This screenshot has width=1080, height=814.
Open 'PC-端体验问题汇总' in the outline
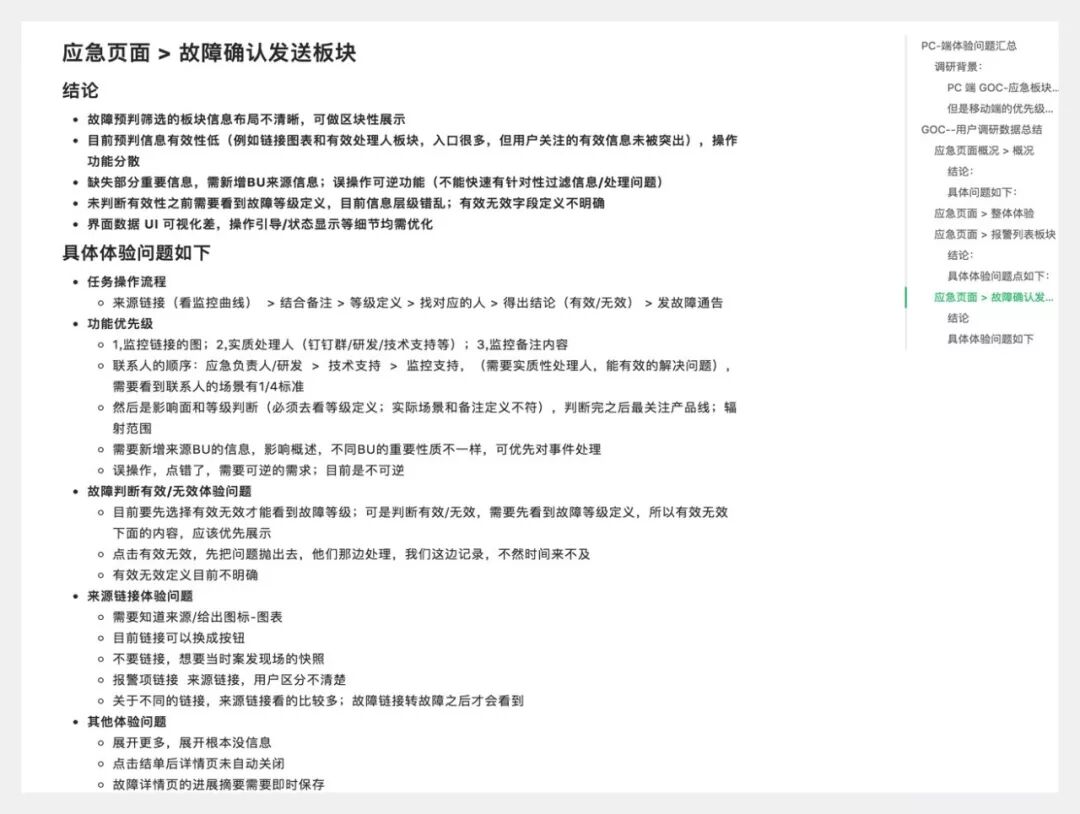[x=968, y=46]
